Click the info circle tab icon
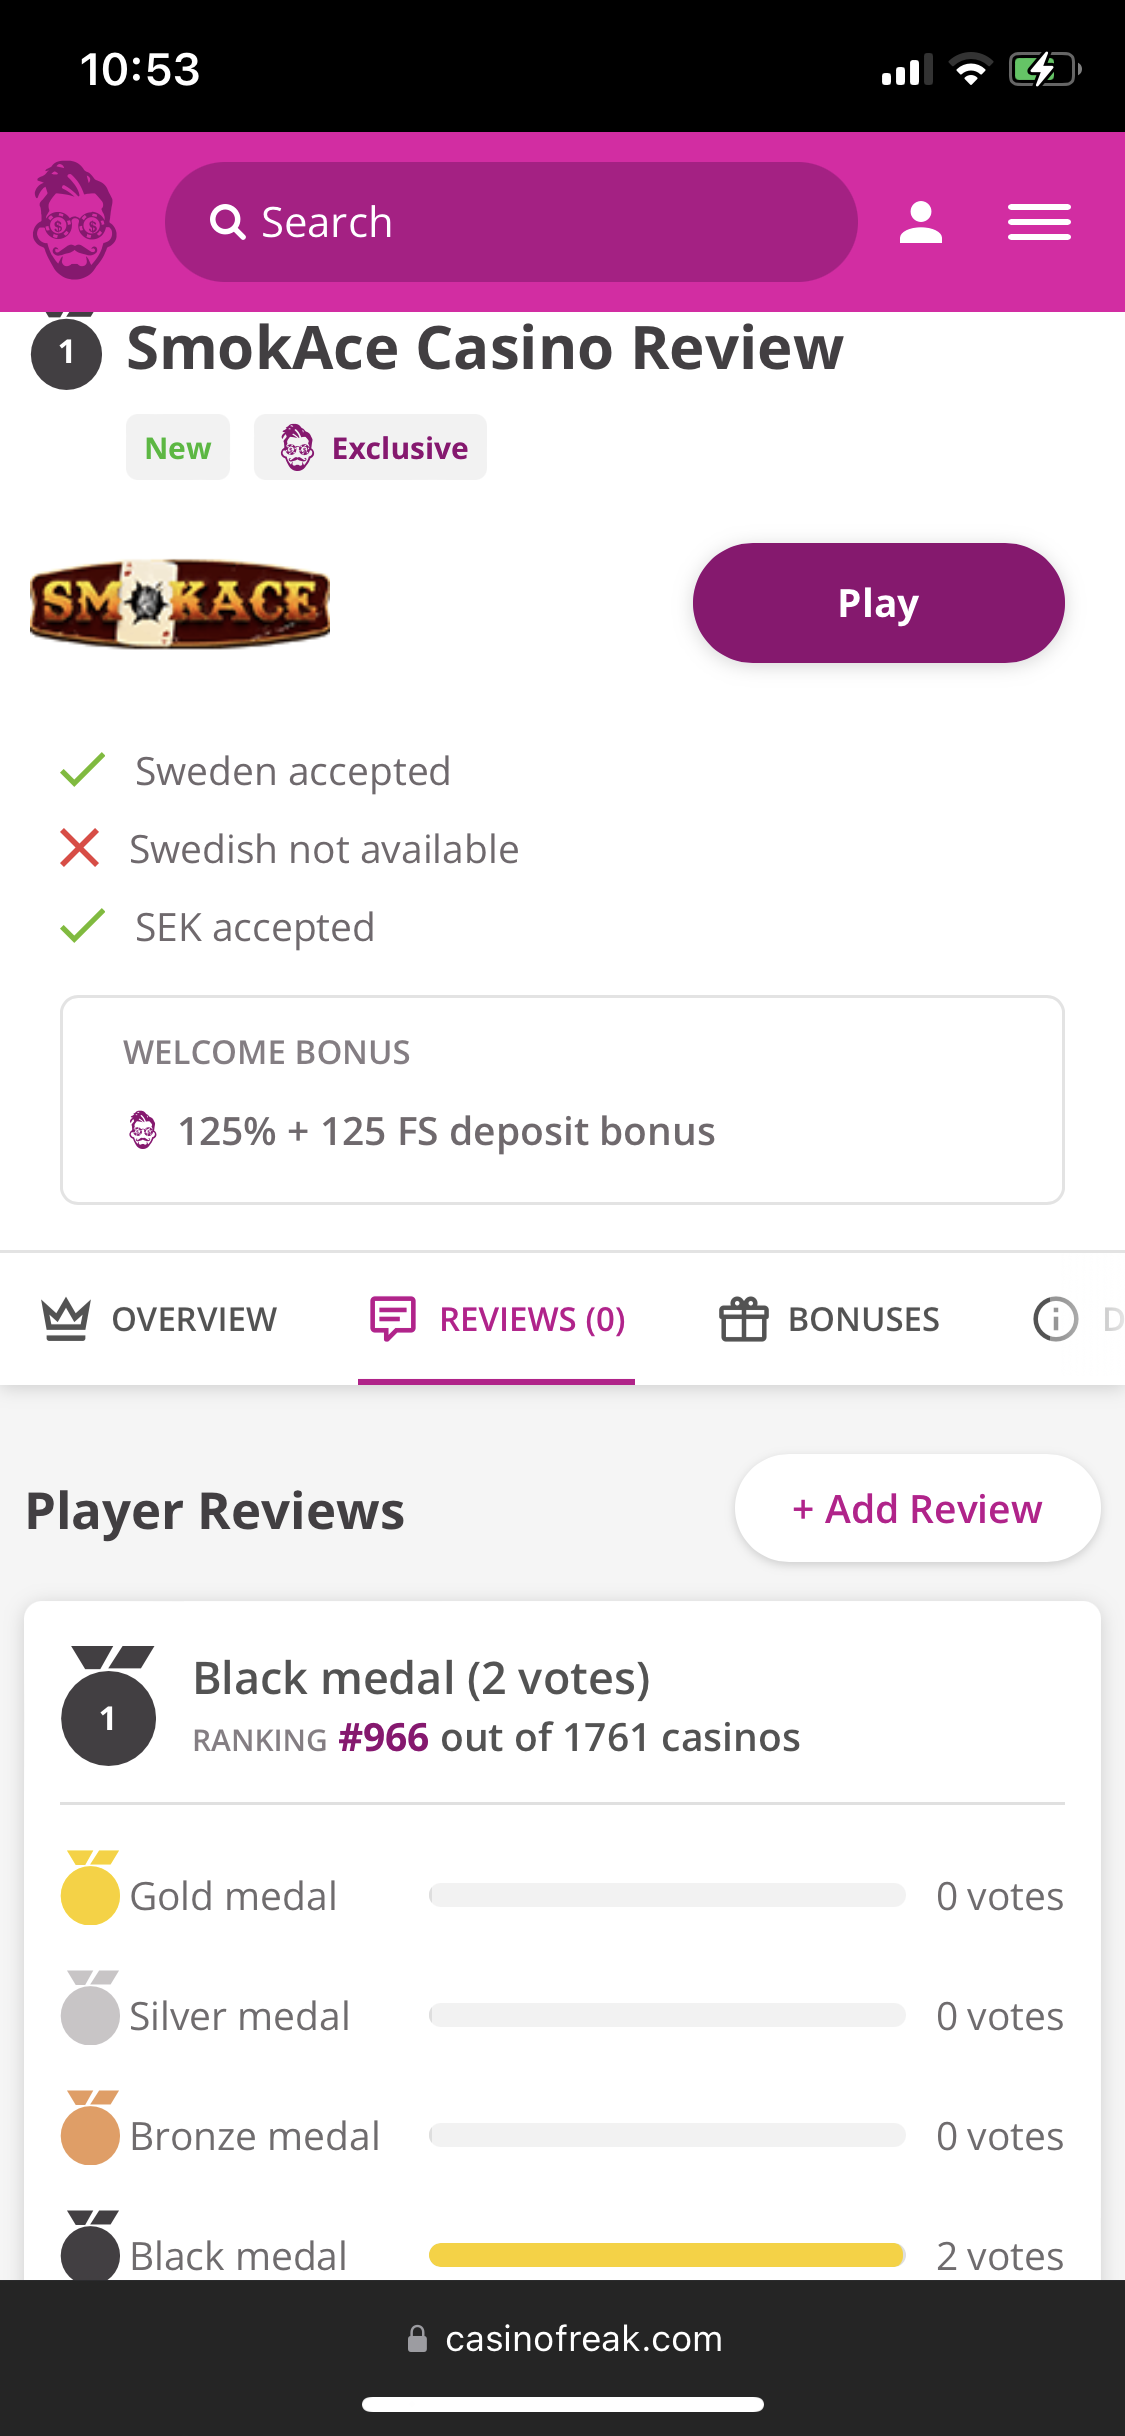 1055,1319
